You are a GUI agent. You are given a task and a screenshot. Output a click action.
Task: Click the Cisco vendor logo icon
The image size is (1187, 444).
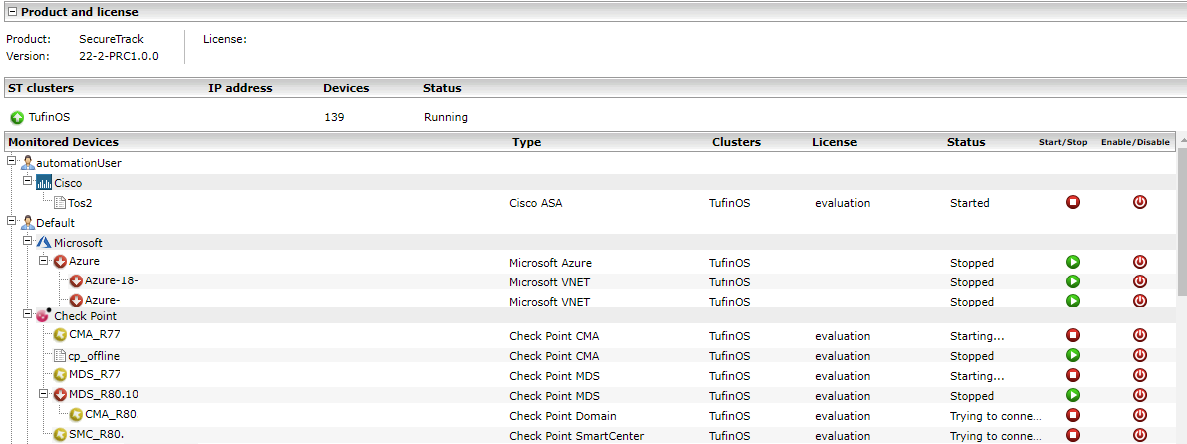pyautogui.click(x=44, y=183)
